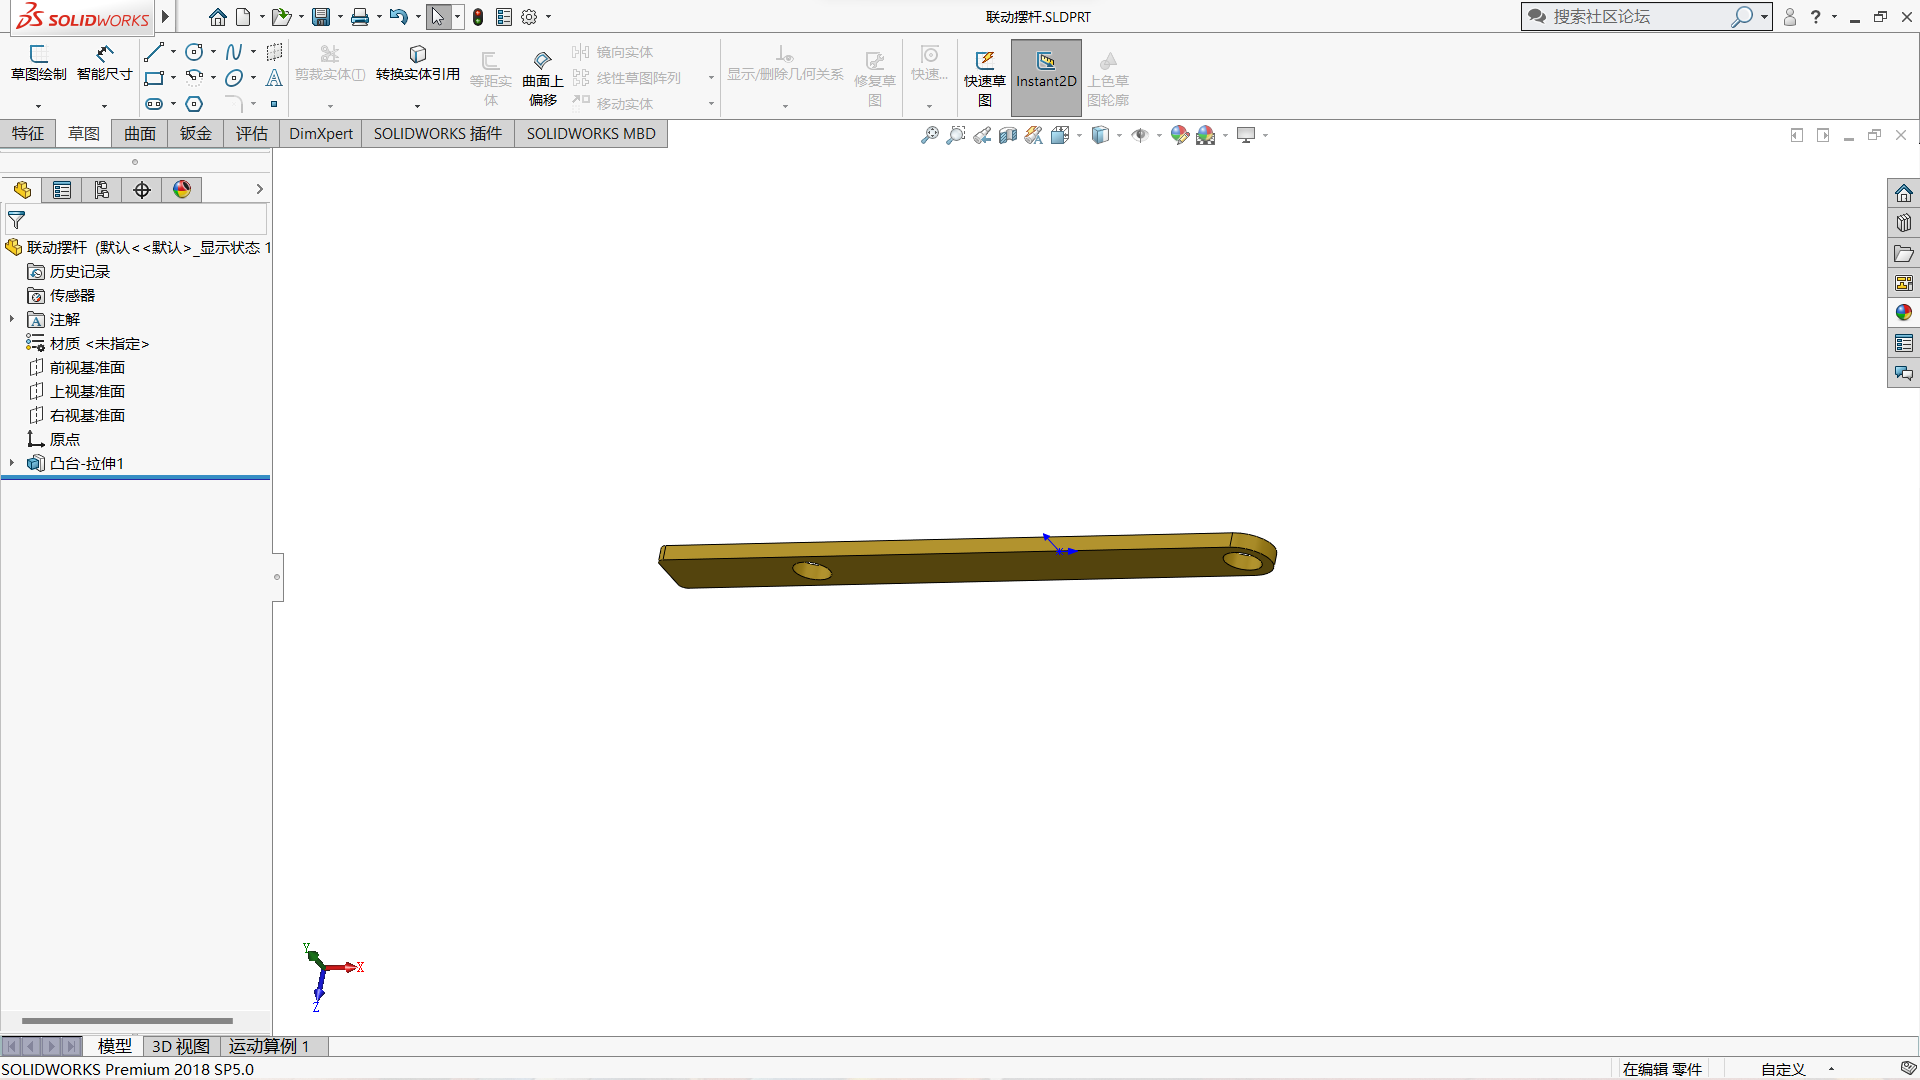Viewport: 1920px width, 1080px height.
Task: Toggle the Hide/Show Items eye icon
Action: point(1139,135)
